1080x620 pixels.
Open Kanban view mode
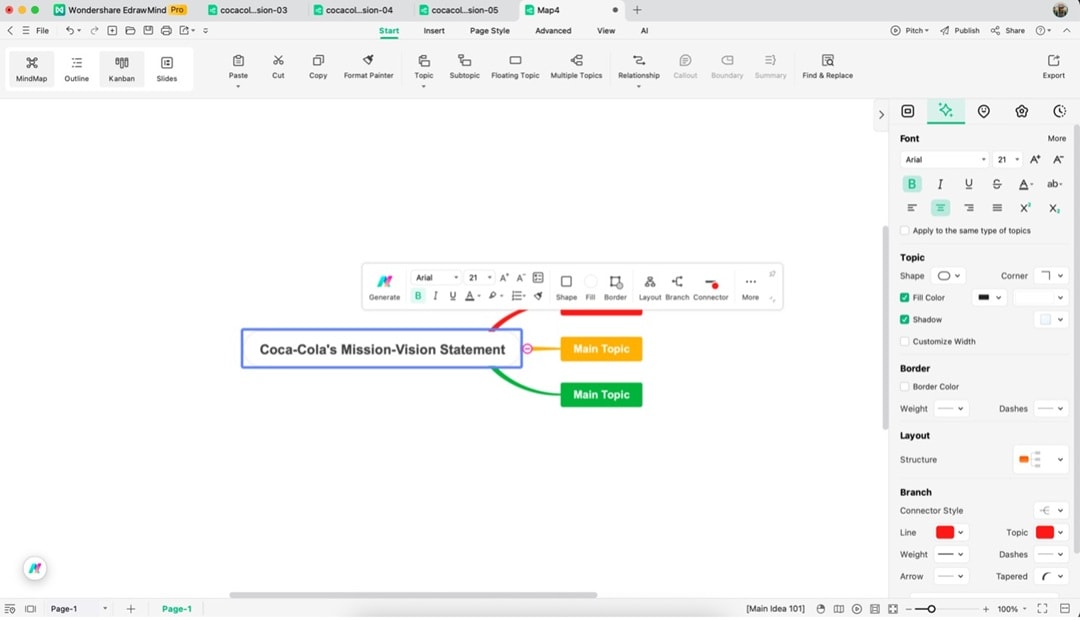tap(122, 69)
